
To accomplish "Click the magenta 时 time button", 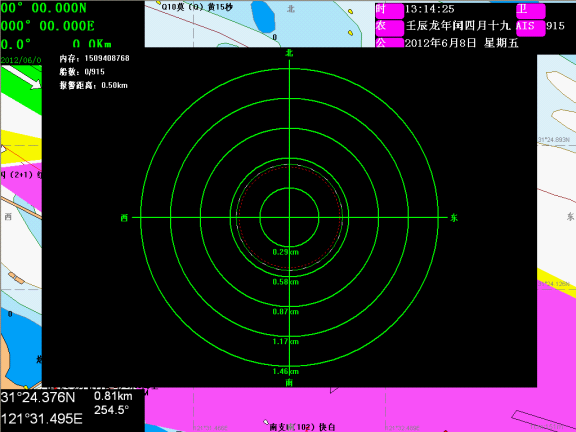I will point(389,10).
